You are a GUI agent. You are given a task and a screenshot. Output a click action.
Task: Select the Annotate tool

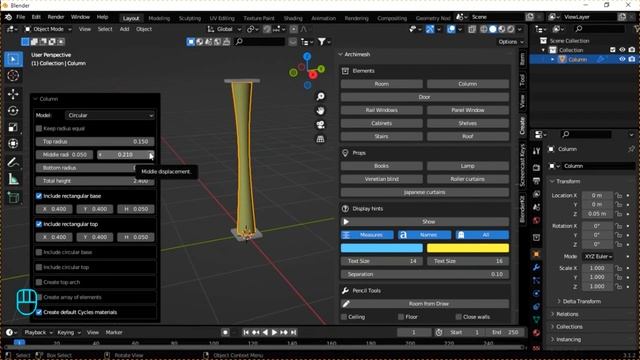[x=13, y=162]
